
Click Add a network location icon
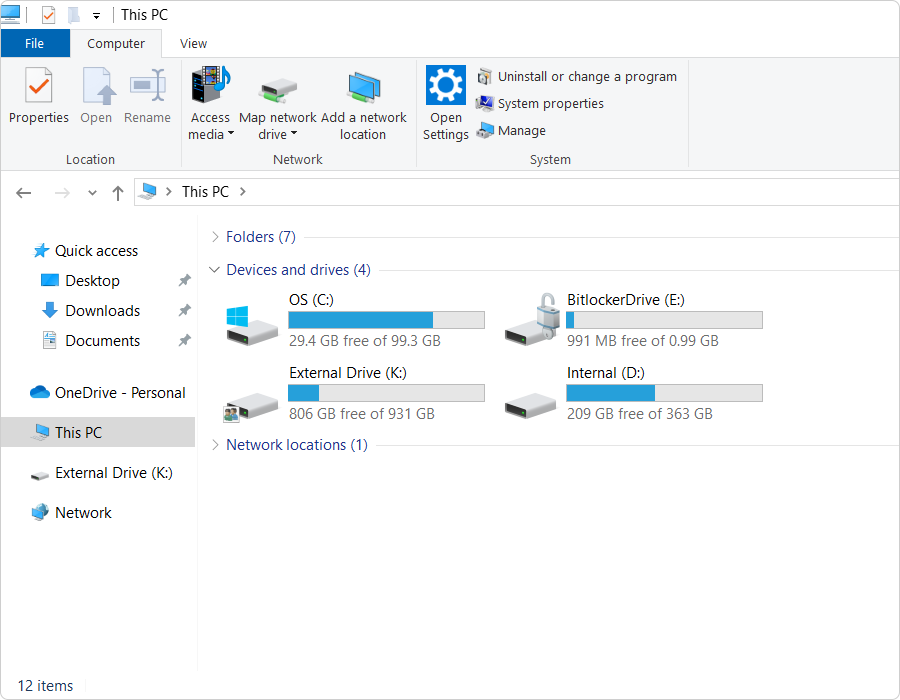click(x=363, y=90)
